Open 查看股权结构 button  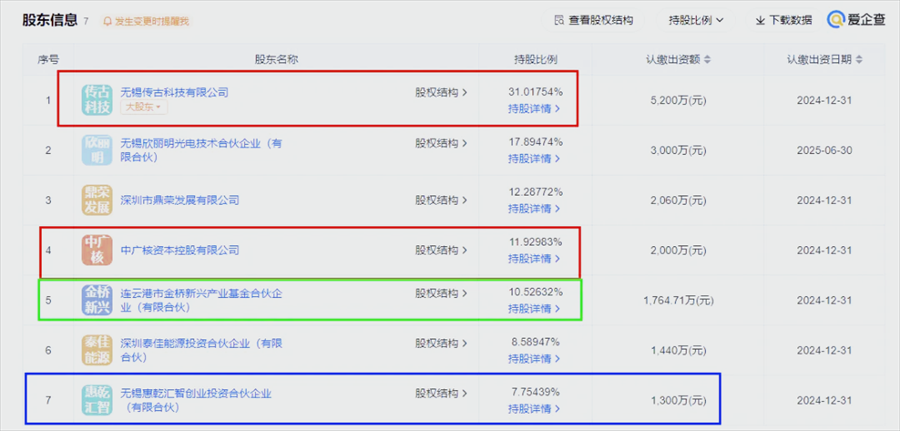pos(593,21)
